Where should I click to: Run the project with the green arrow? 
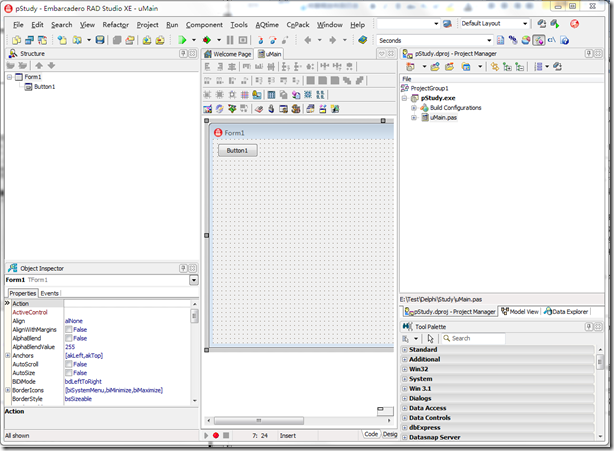[x=182, y=40]
